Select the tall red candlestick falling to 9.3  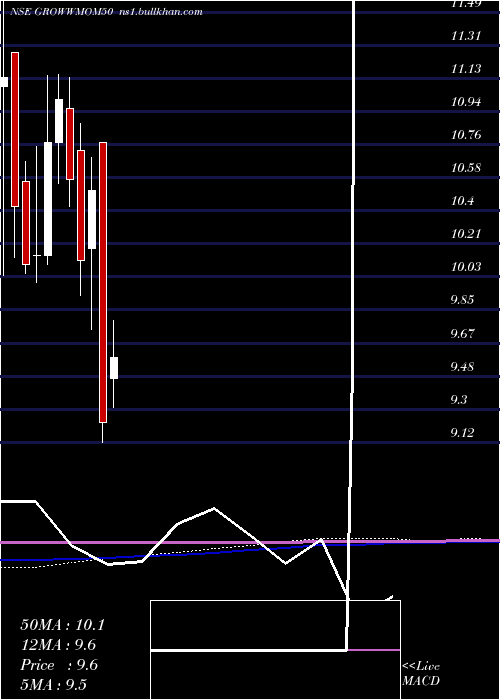103,282
